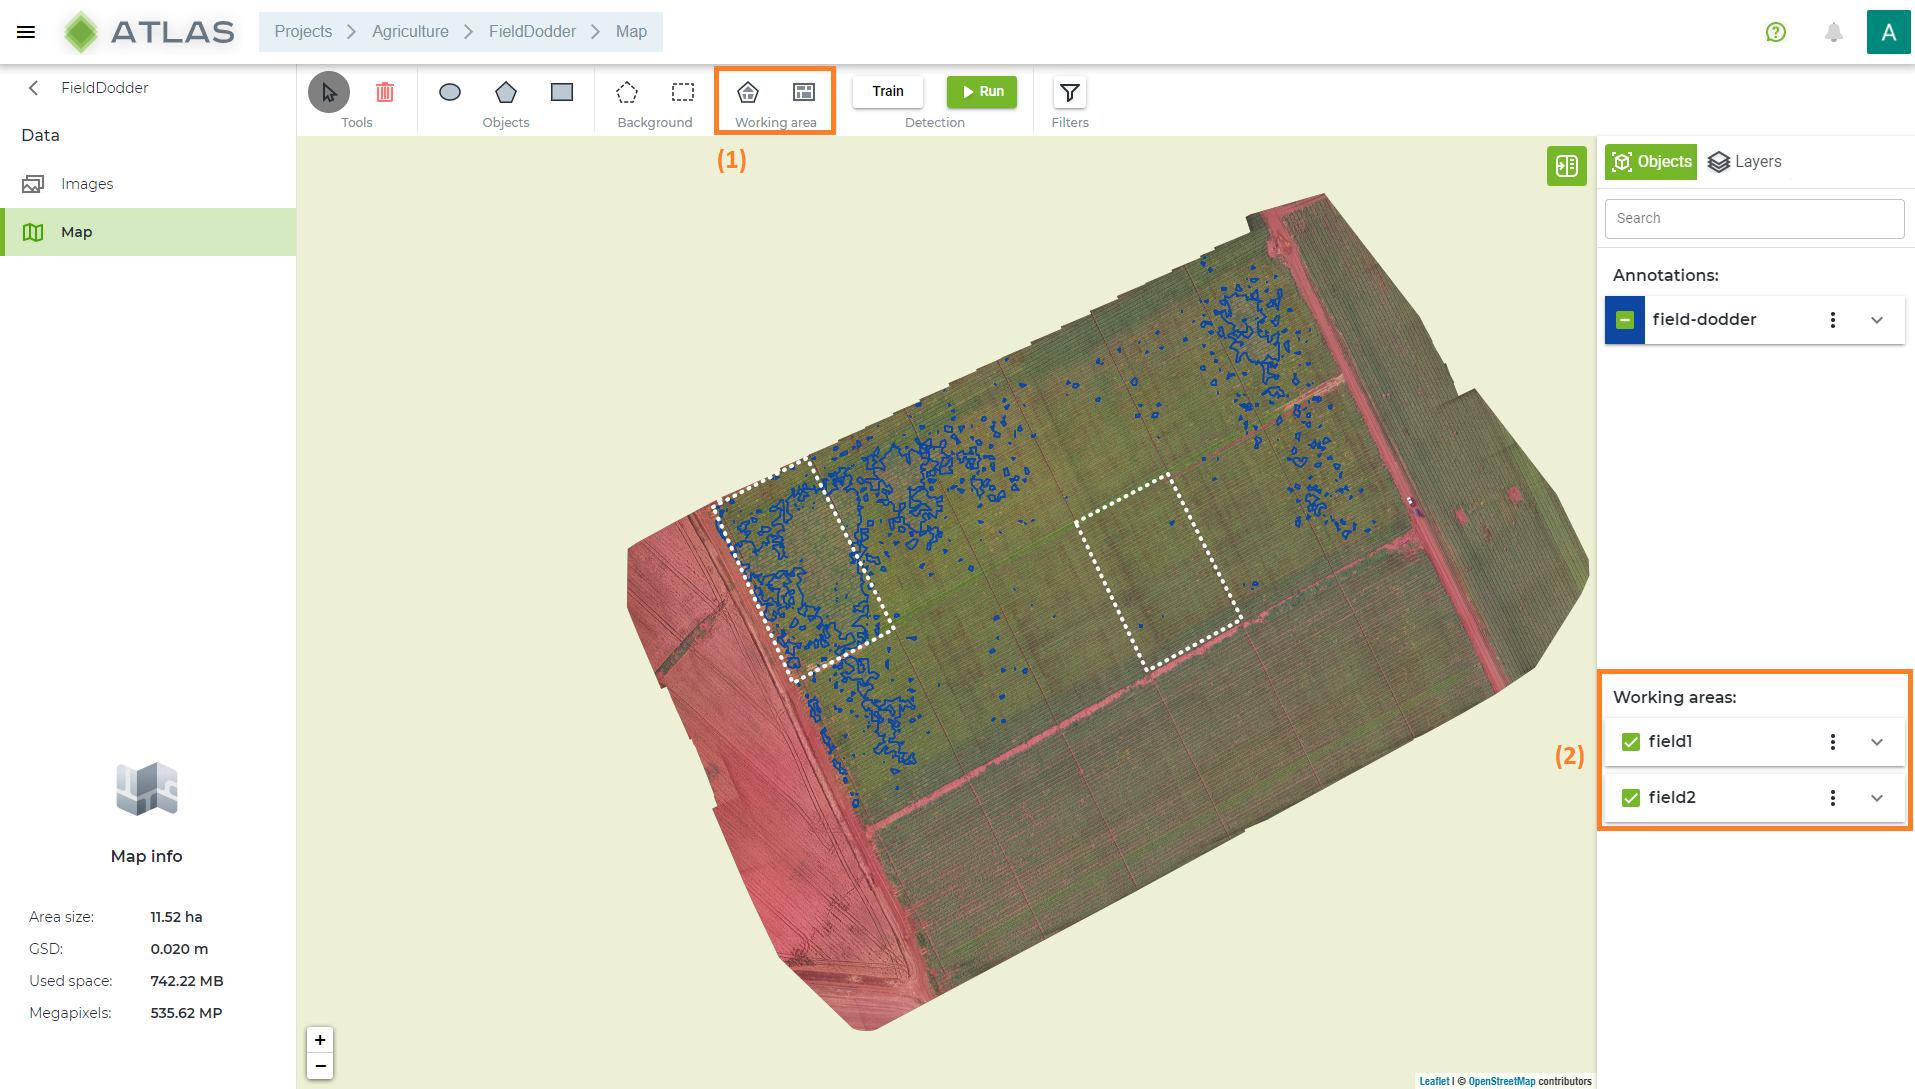Go back with FieldDodder back arrow
This screenshot has height=1089, width=1915.
pyautogui.click(x=34, y=88)
